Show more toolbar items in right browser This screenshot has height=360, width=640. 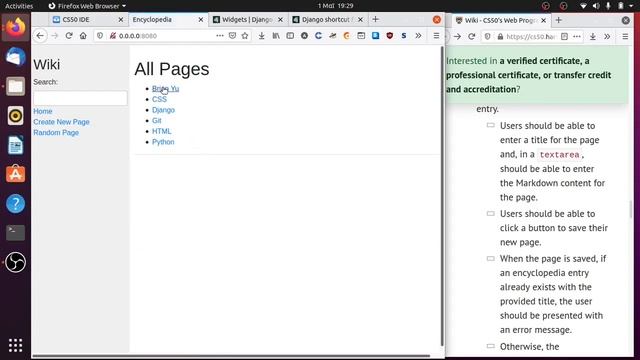607,36
